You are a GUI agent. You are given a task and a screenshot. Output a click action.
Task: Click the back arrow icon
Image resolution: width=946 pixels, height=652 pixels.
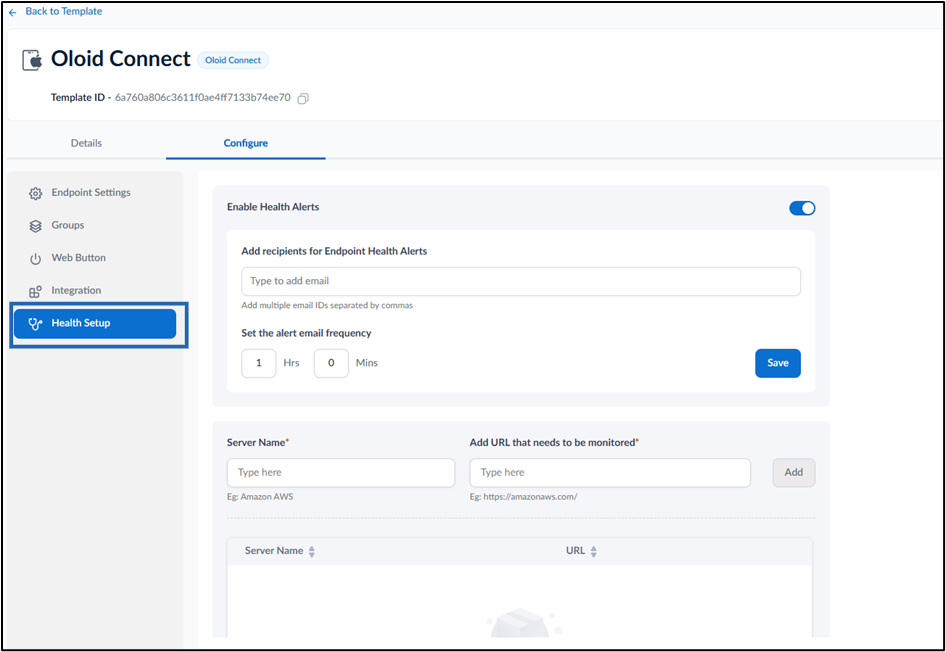click(13, 12)
